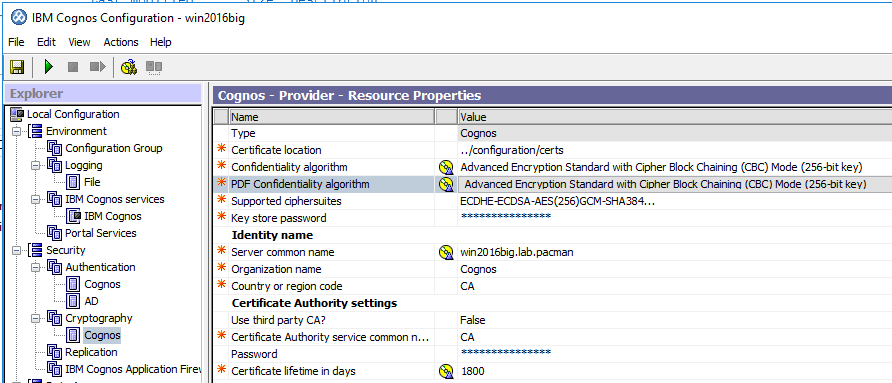
Task: Open the Edit menu
Action: [46, 42]
